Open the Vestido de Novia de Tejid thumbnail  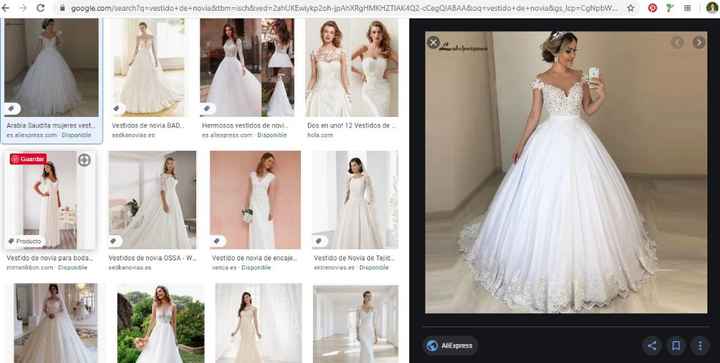tap(355, 200)
